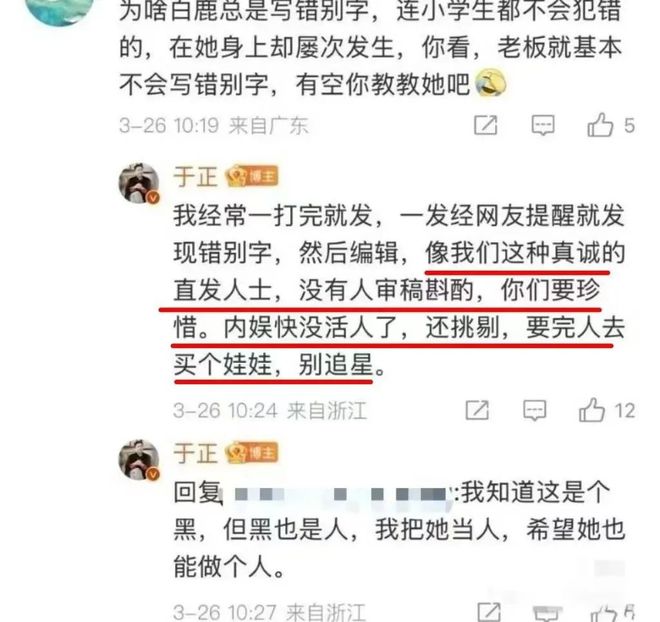
Task: Tap like count 12 on 于正's reply
Action: tap(625, 410)
